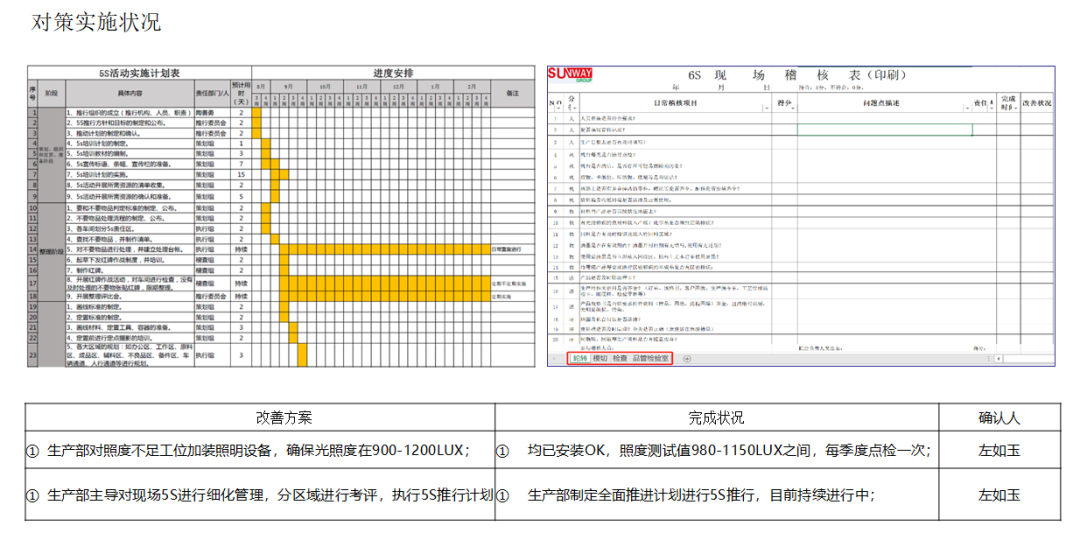1080x533 pixels.
Task: Expand the 得分 column filter arrow
Action: click(793, 104)
